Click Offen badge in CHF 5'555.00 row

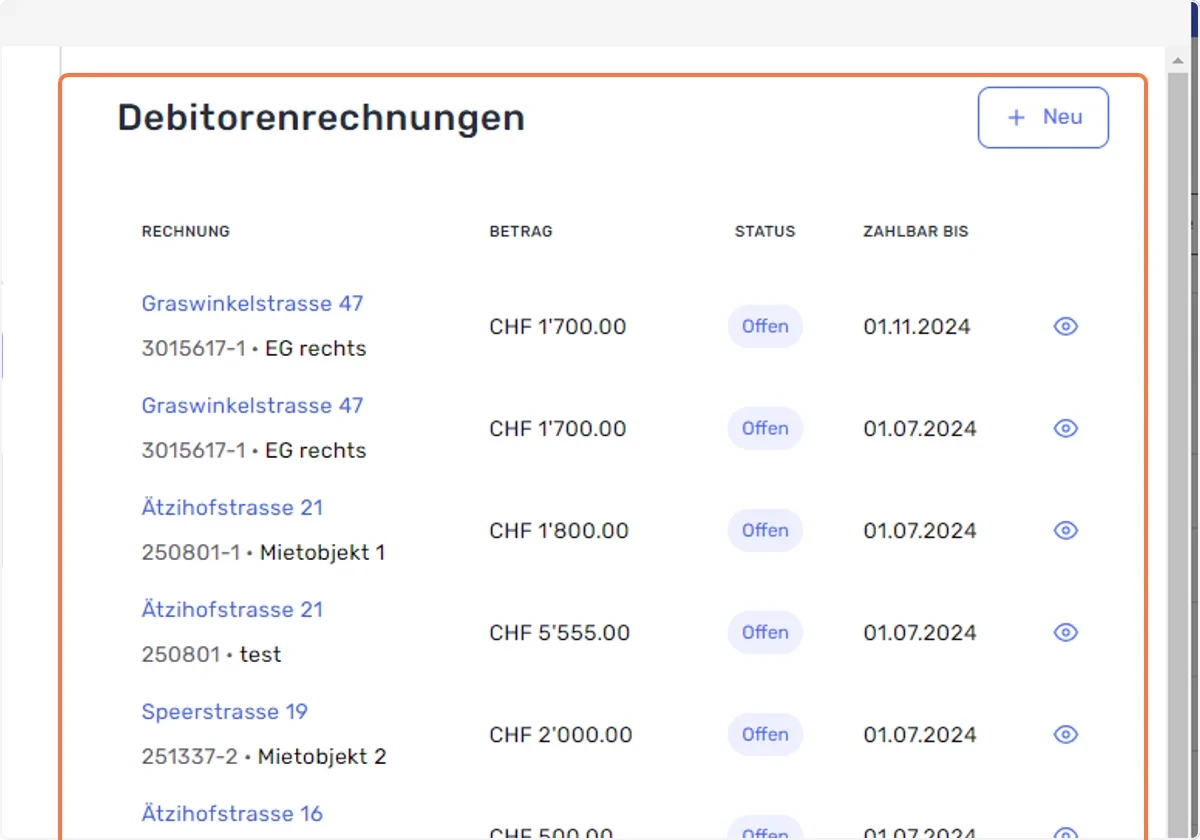(x=765, y=632)
